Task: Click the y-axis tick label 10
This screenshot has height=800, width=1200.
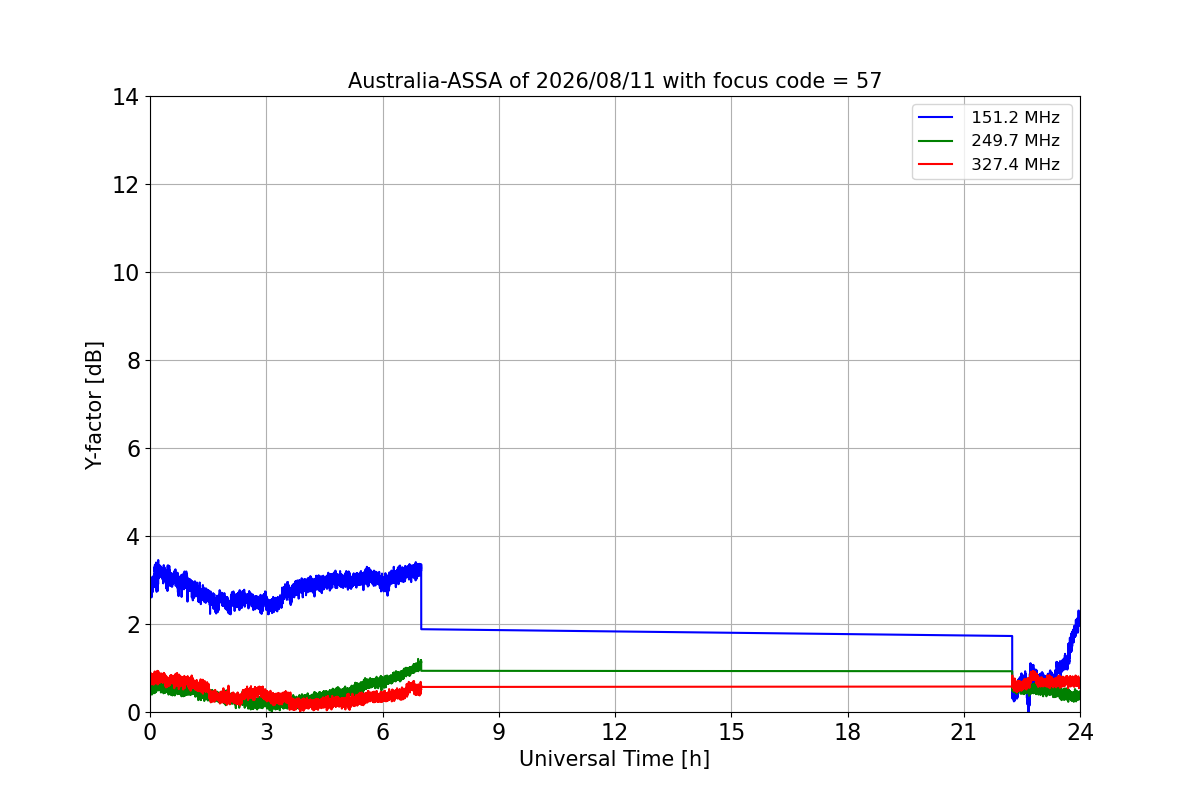Action: (x=126, y=273)
